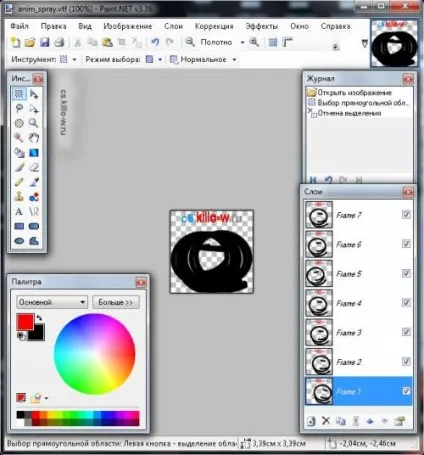
Task: Click the image thumbnail in the top-right corner
Action: click(394, 43)
